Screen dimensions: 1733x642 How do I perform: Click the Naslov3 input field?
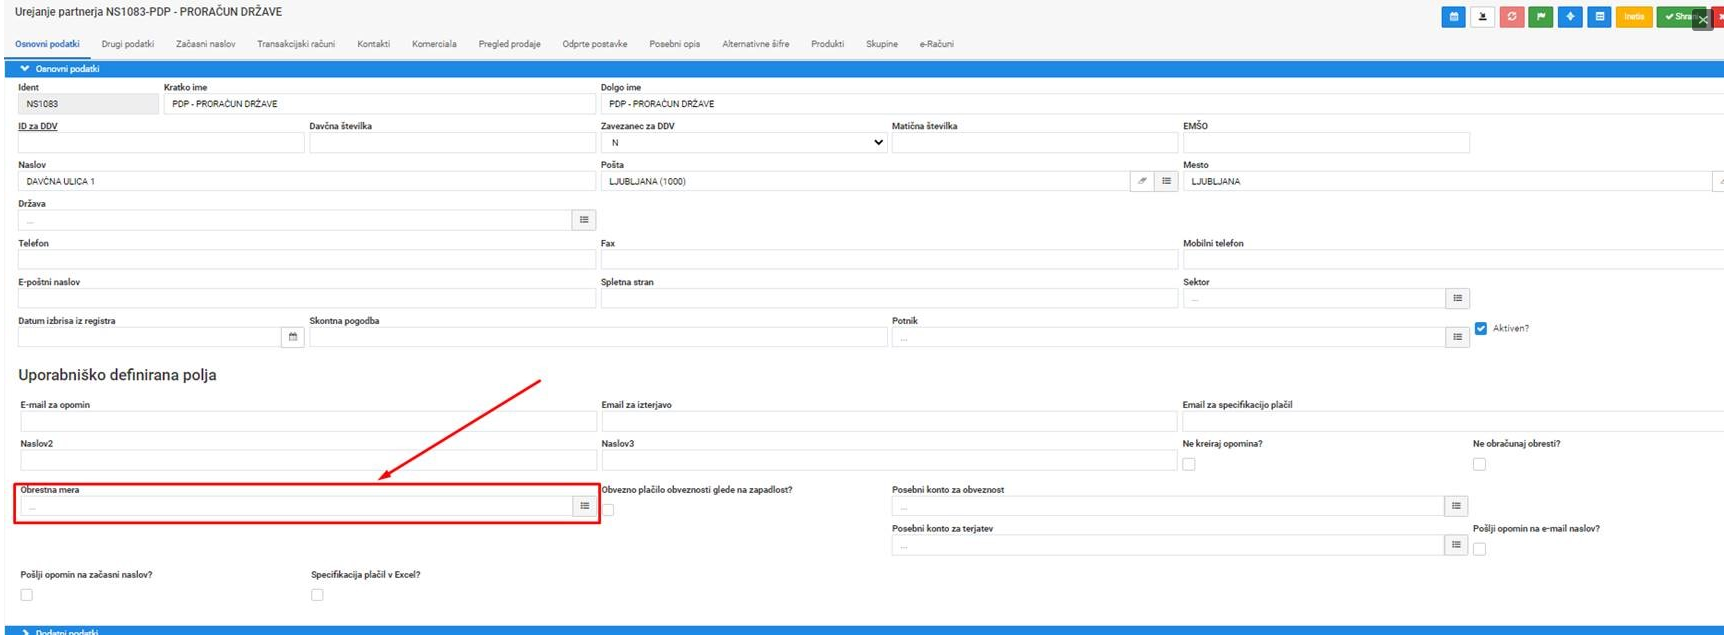(x=889, y=460)
